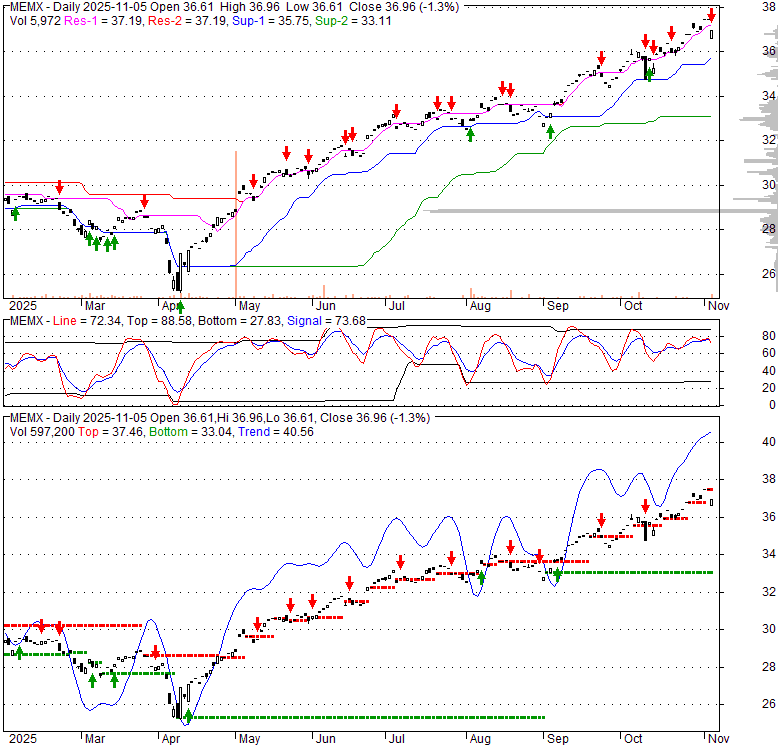Click the 80 level on oscillator price scale

click(767, 335)
